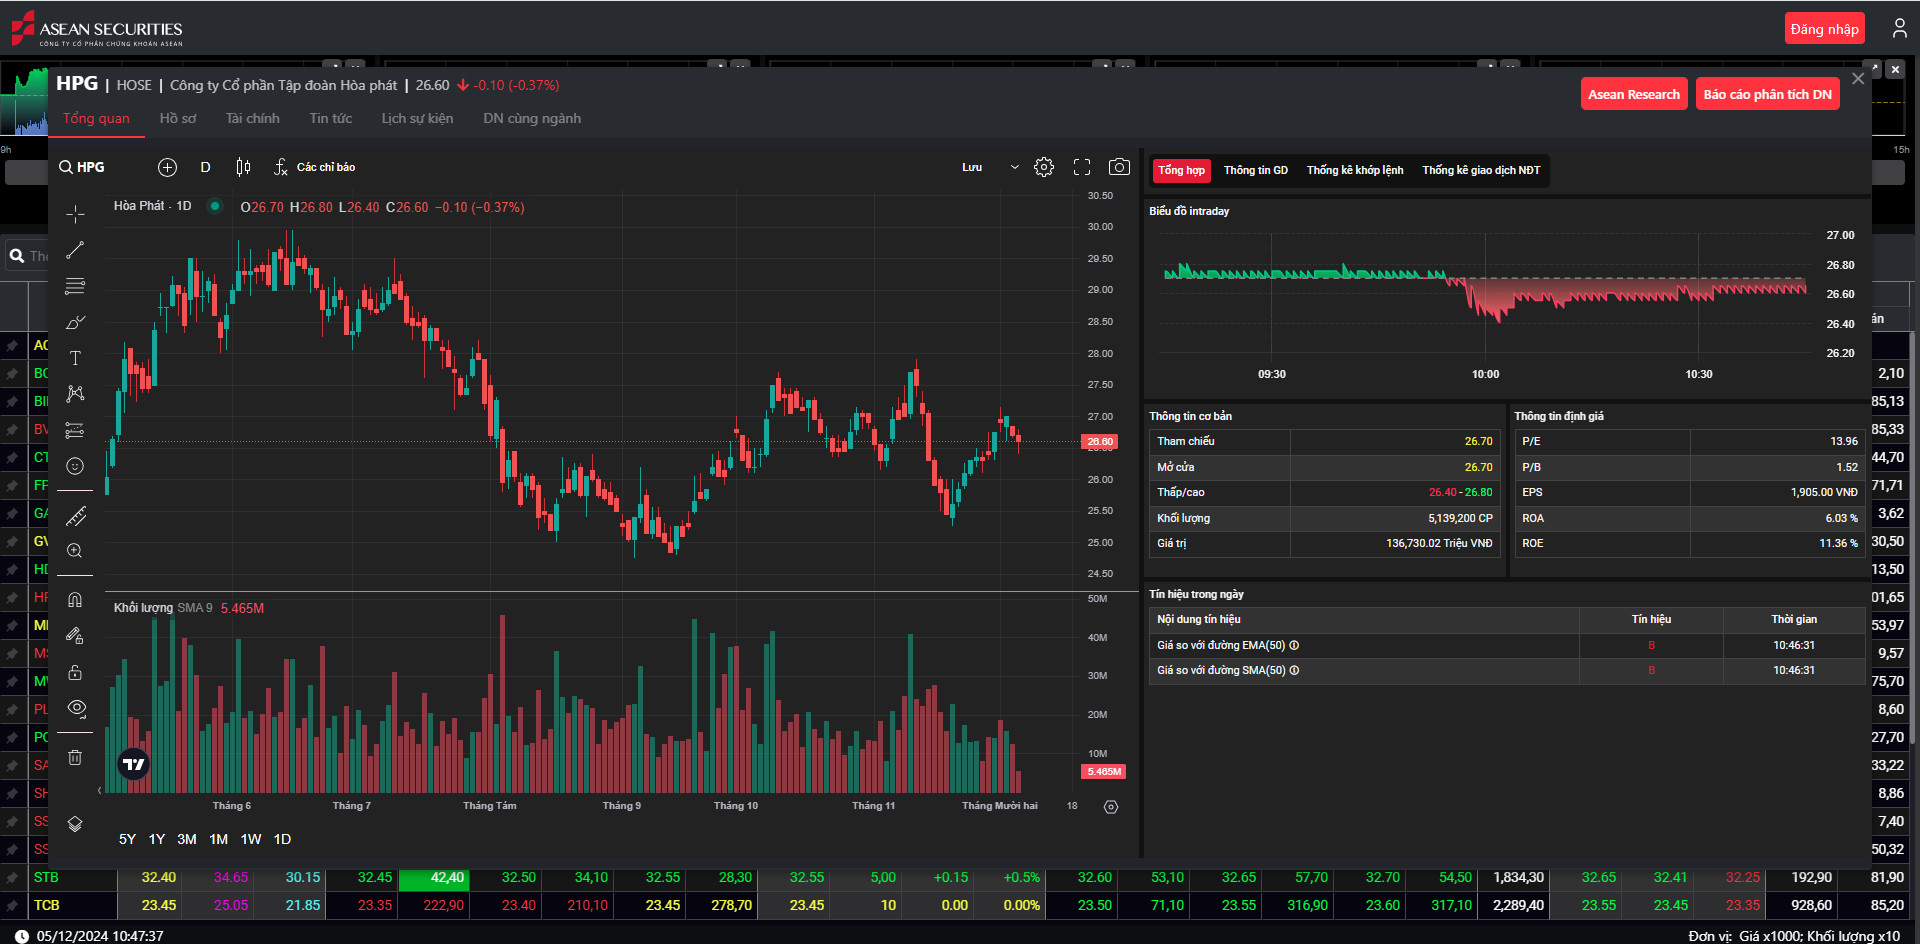This screenshot has height=944, width=1920.
Task: Open the candle chart type selector
Action: tap(242, 167)
